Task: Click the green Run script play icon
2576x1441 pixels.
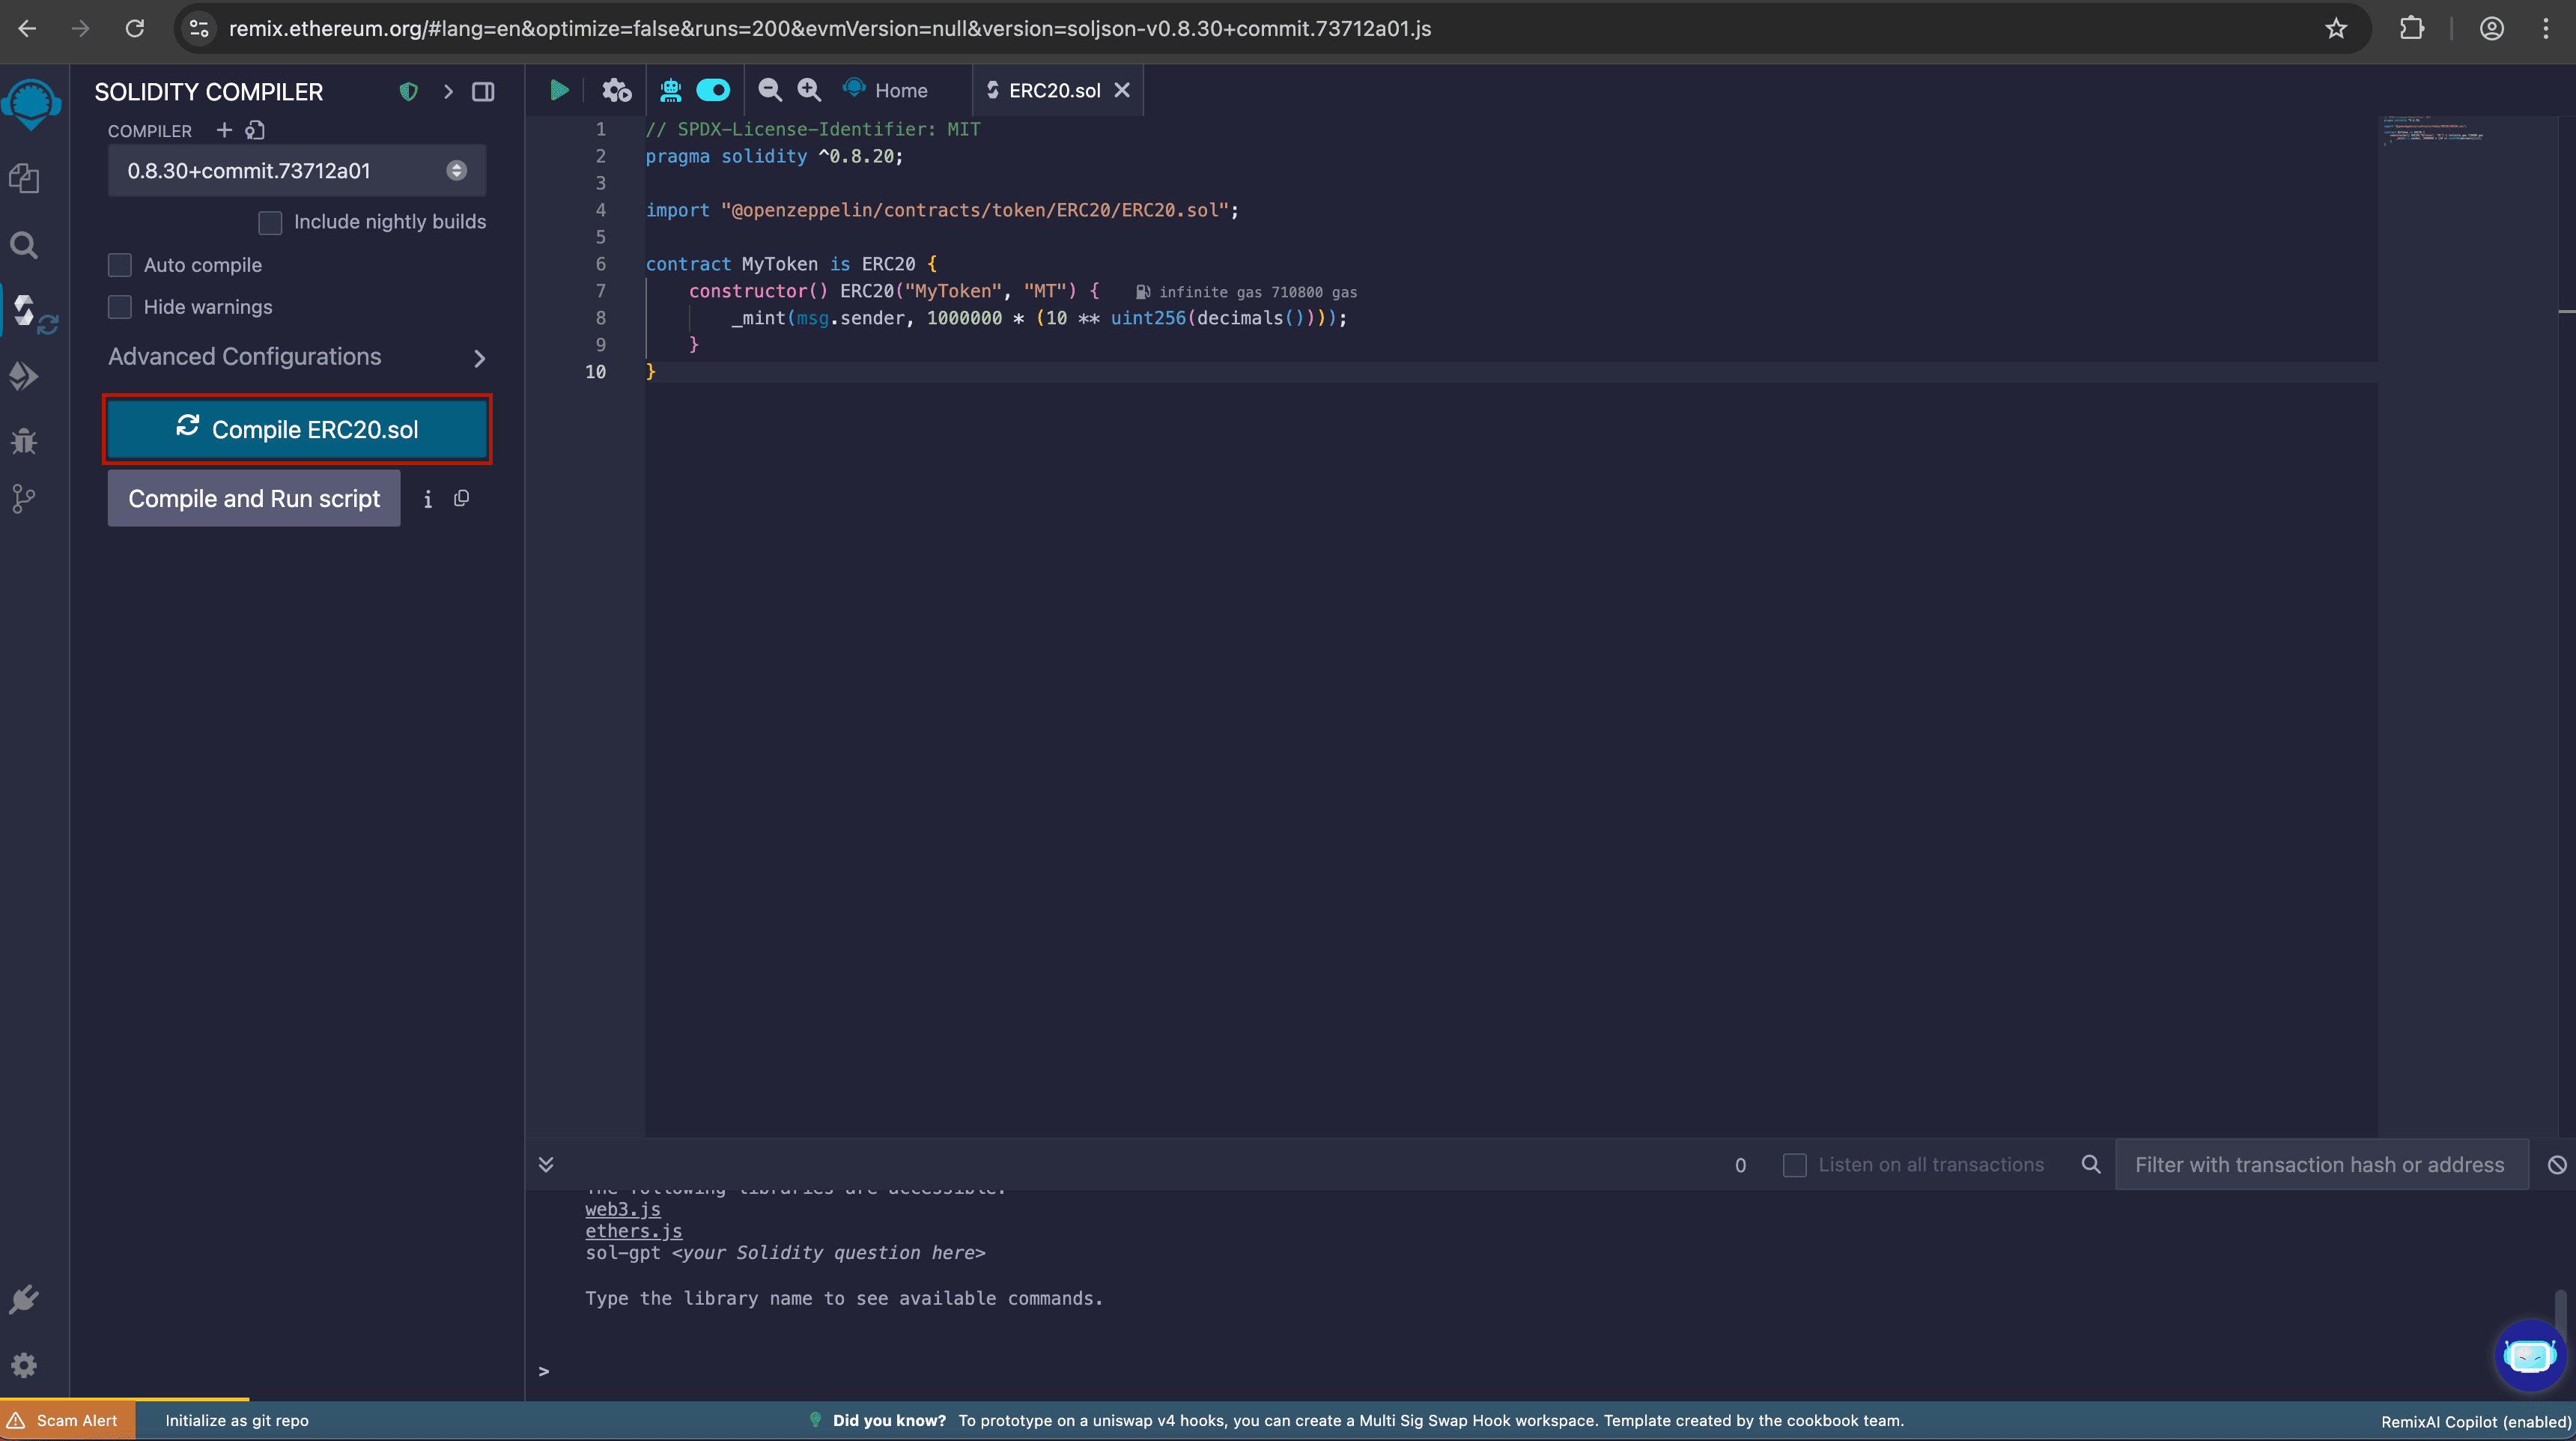Action: (x=559, y=90)
